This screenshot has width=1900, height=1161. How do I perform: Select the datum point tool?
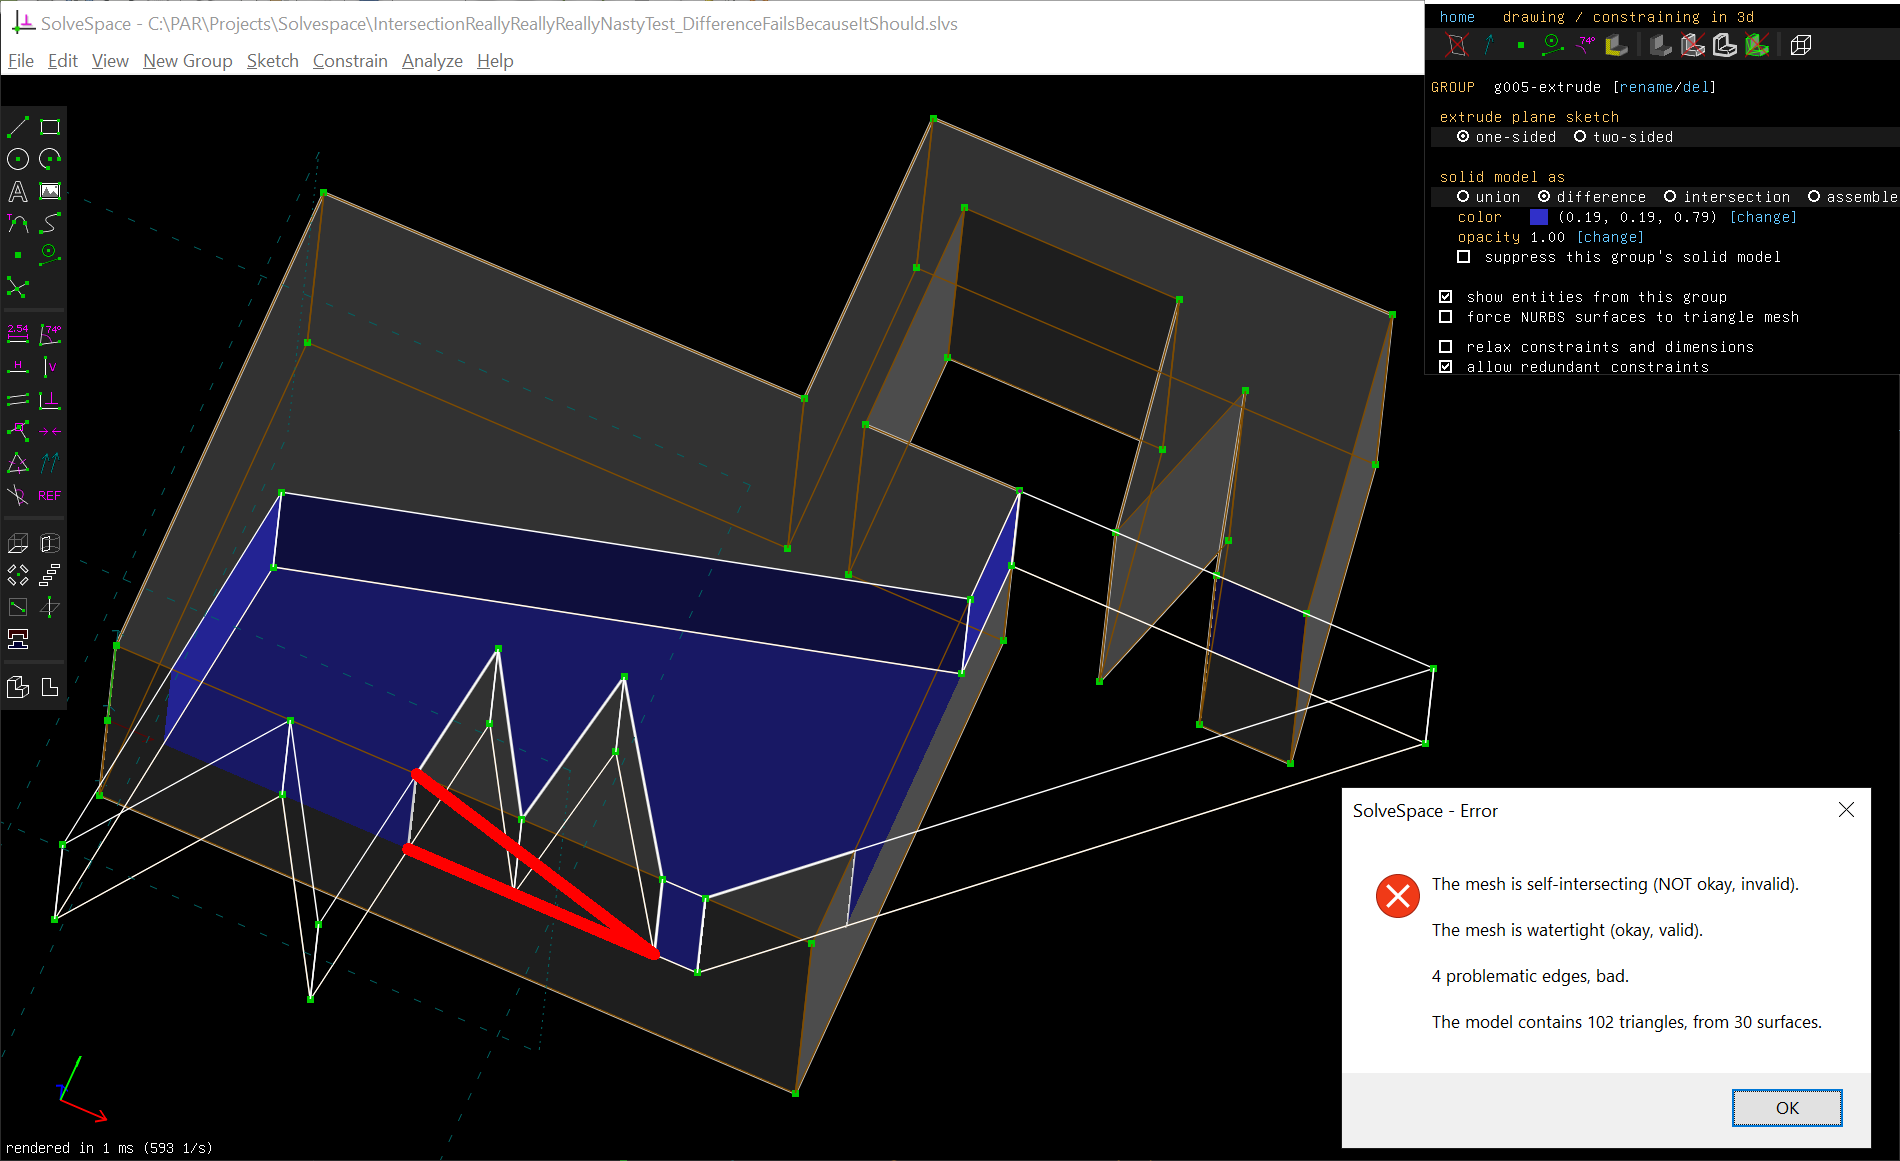tap(18, 255)
